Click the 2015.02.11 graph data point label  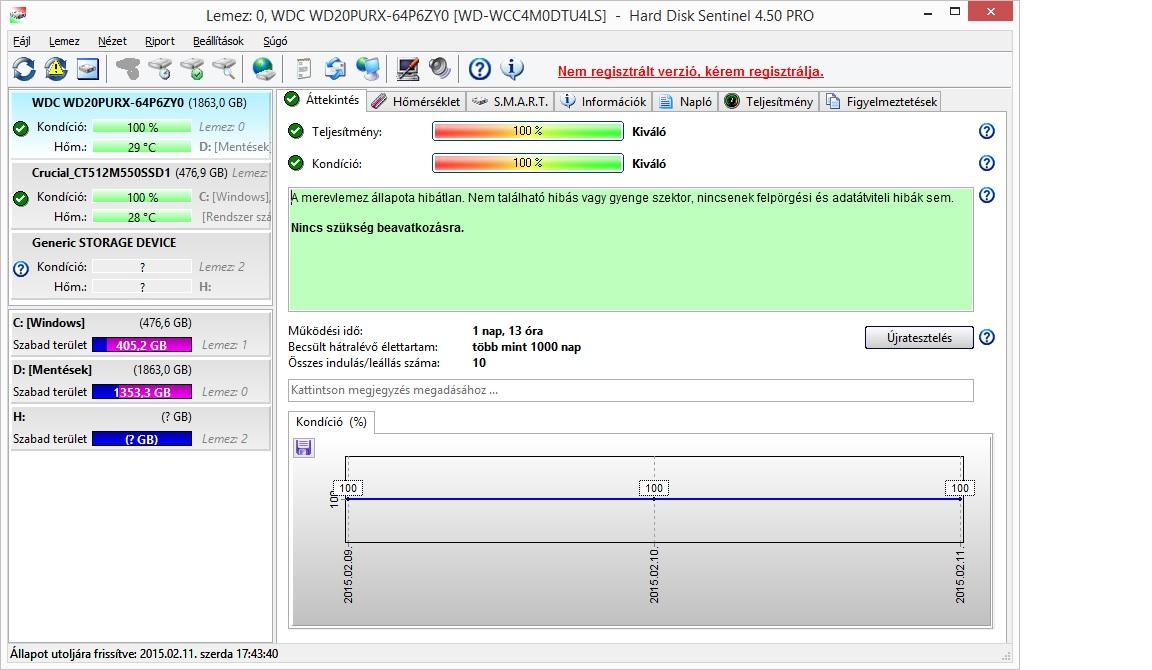(960, 488)
